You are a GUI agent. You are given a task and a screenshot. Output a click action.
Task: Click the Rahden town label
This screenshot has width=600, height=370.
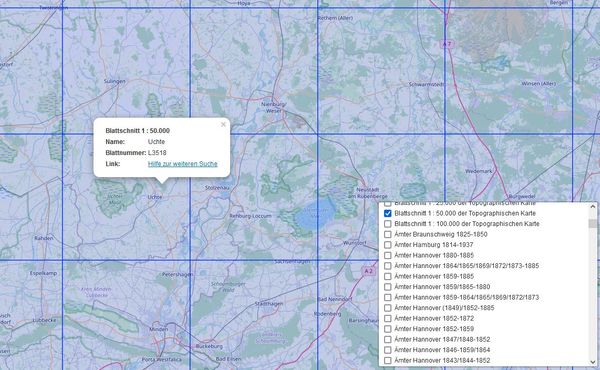point(44,238)
